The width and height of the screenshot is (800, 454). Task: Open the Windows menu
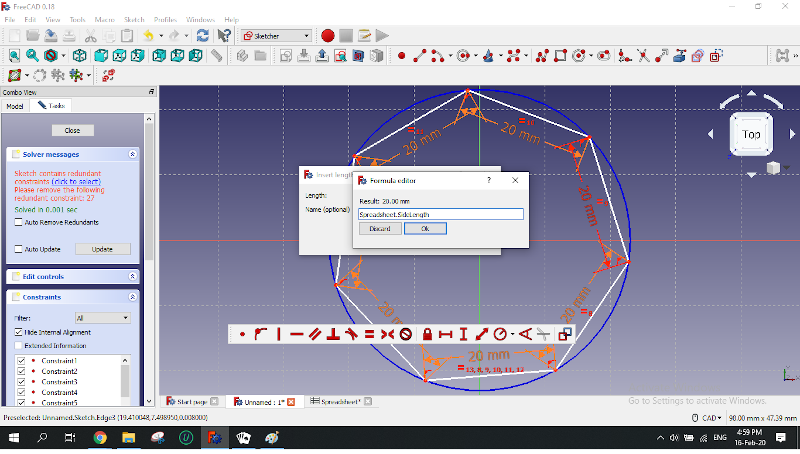[200, 19]
